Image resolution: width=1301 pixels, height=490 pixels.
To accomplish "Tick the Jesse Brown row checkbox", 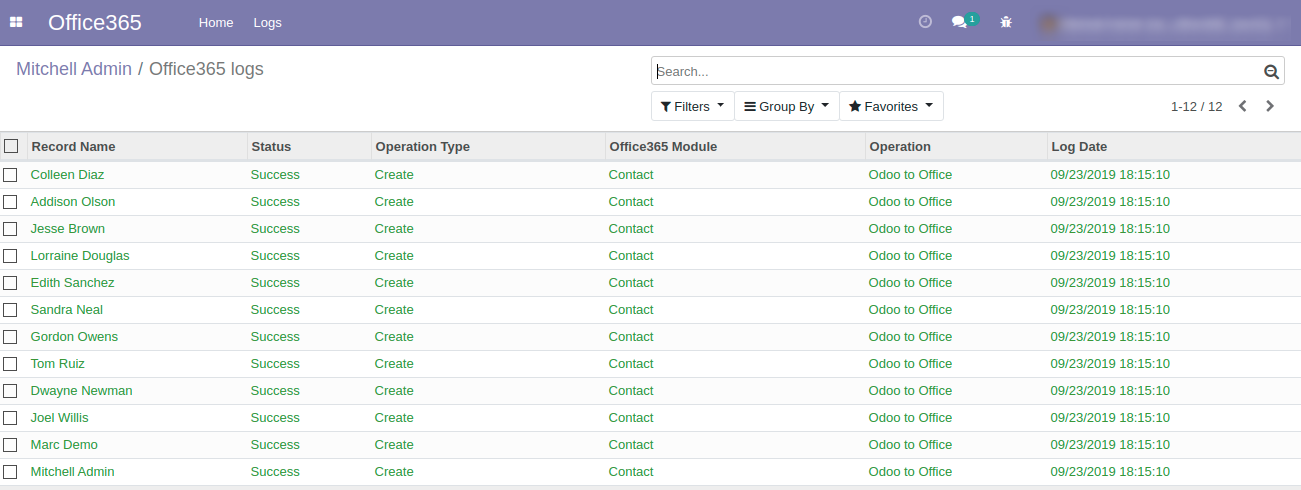I will (10, 229).
